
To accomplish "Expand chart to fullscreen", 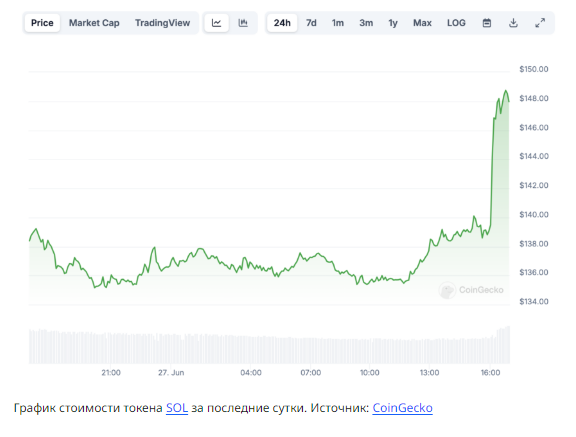I will tap(540, 23).
